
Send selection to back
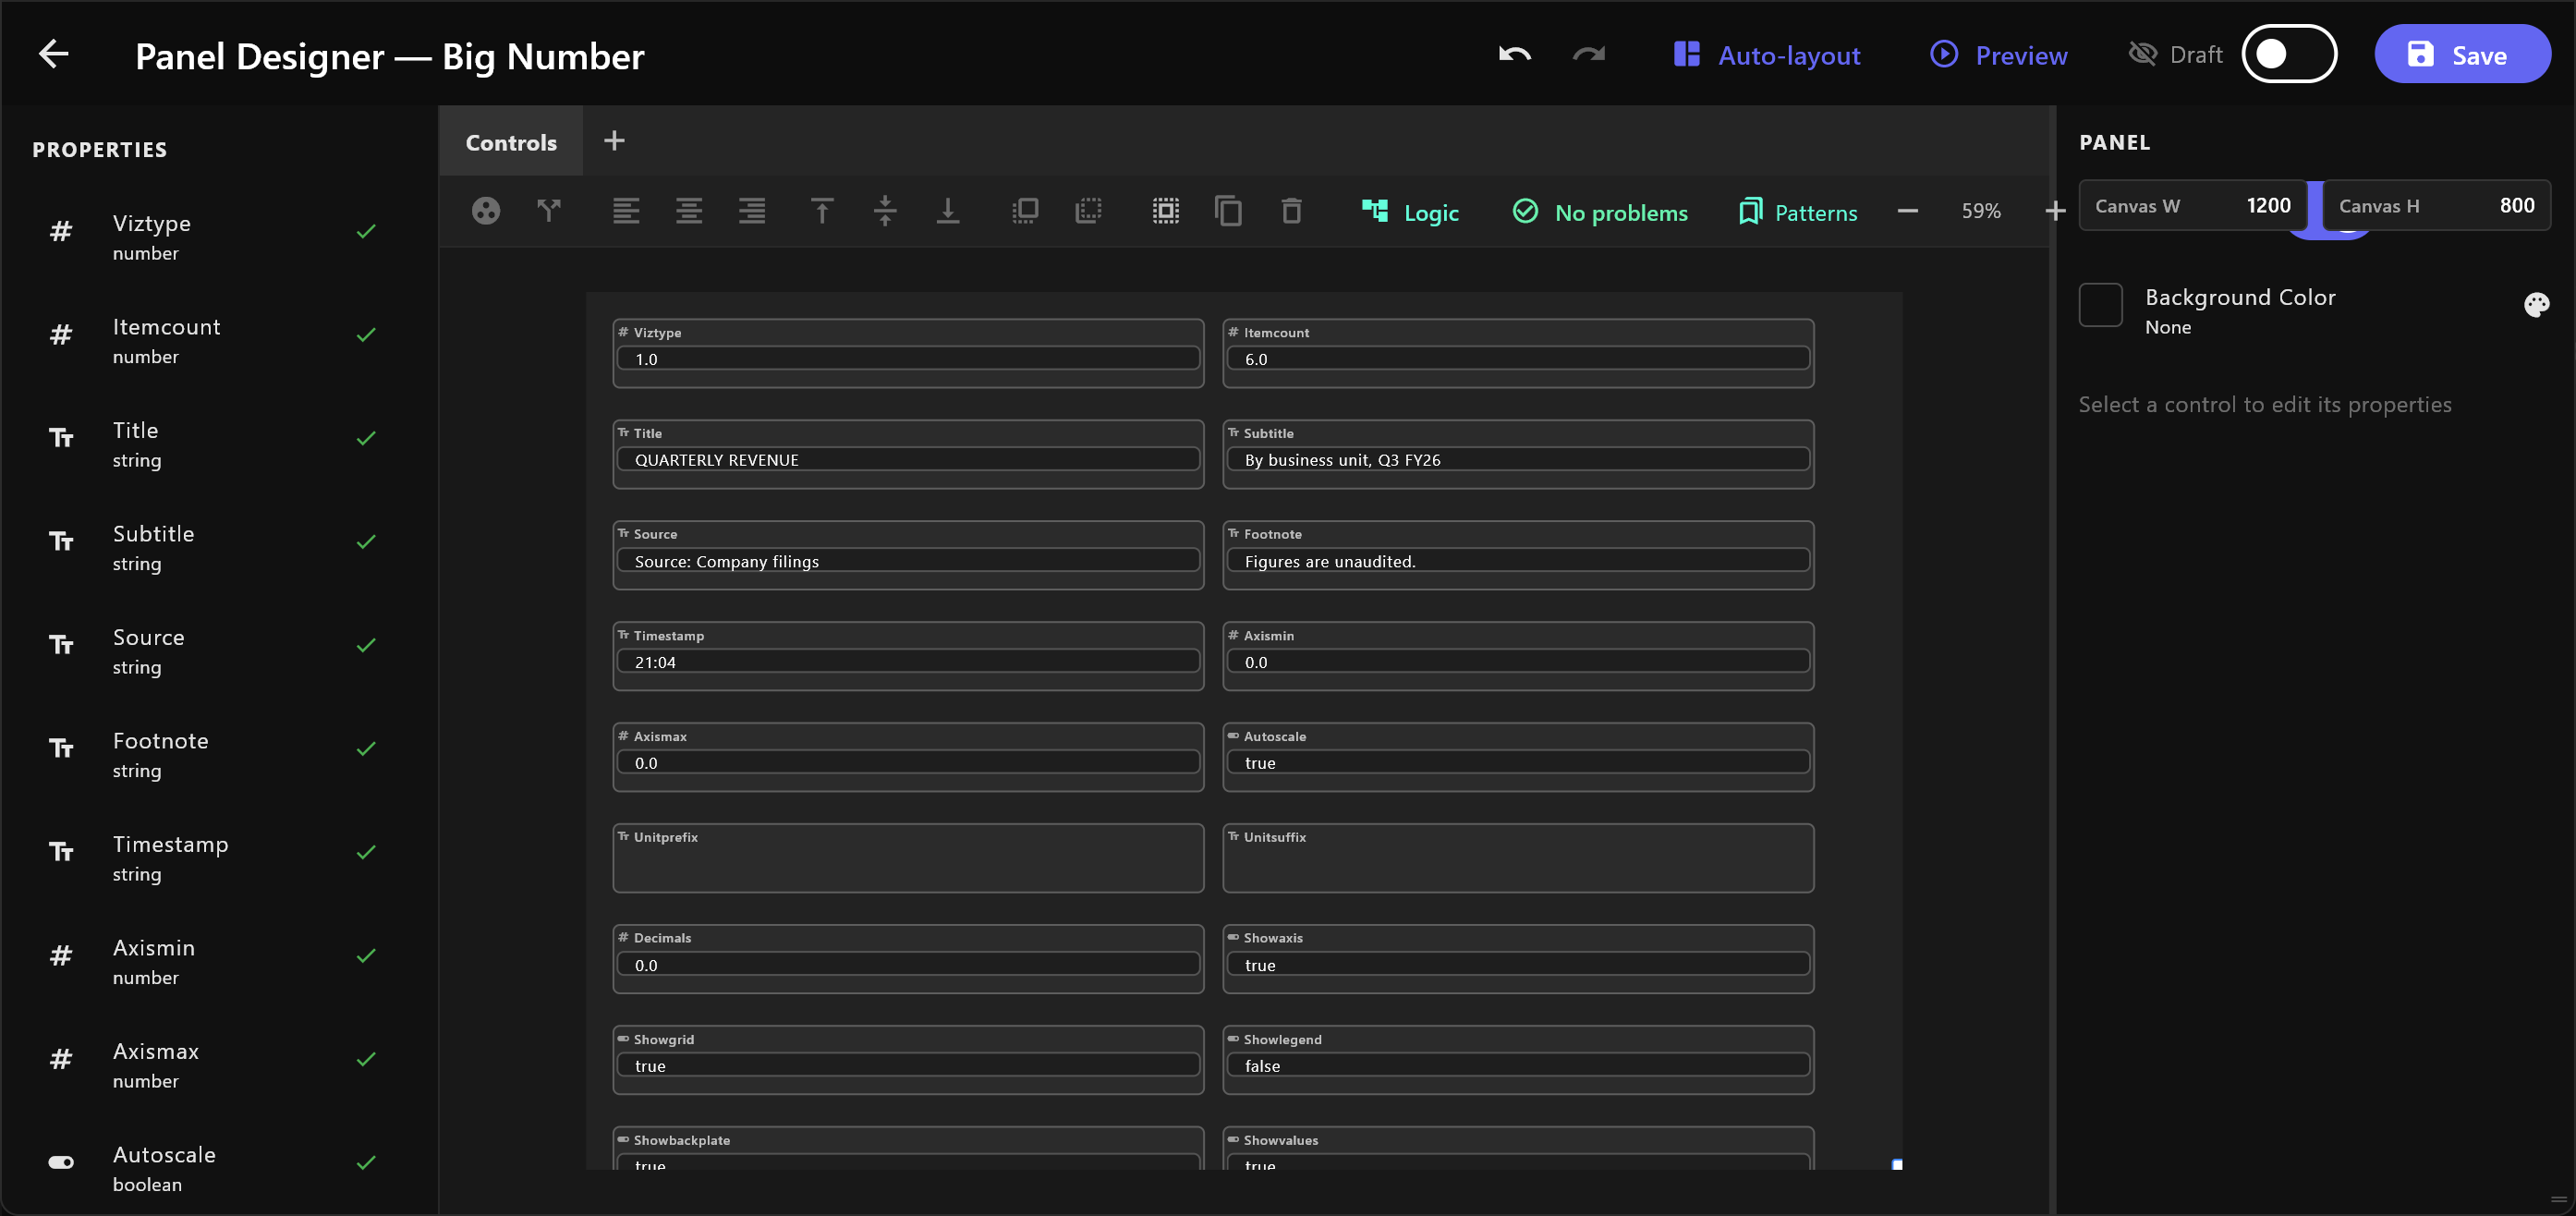[x=1088, y=211]
